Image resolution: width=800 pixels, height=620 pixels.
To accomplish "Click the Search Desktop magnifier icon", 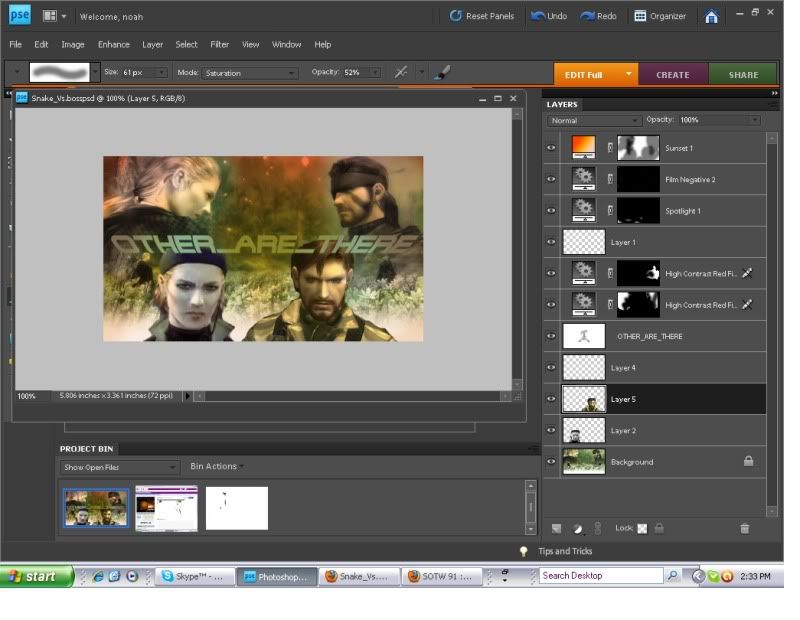I will [672, 576].
